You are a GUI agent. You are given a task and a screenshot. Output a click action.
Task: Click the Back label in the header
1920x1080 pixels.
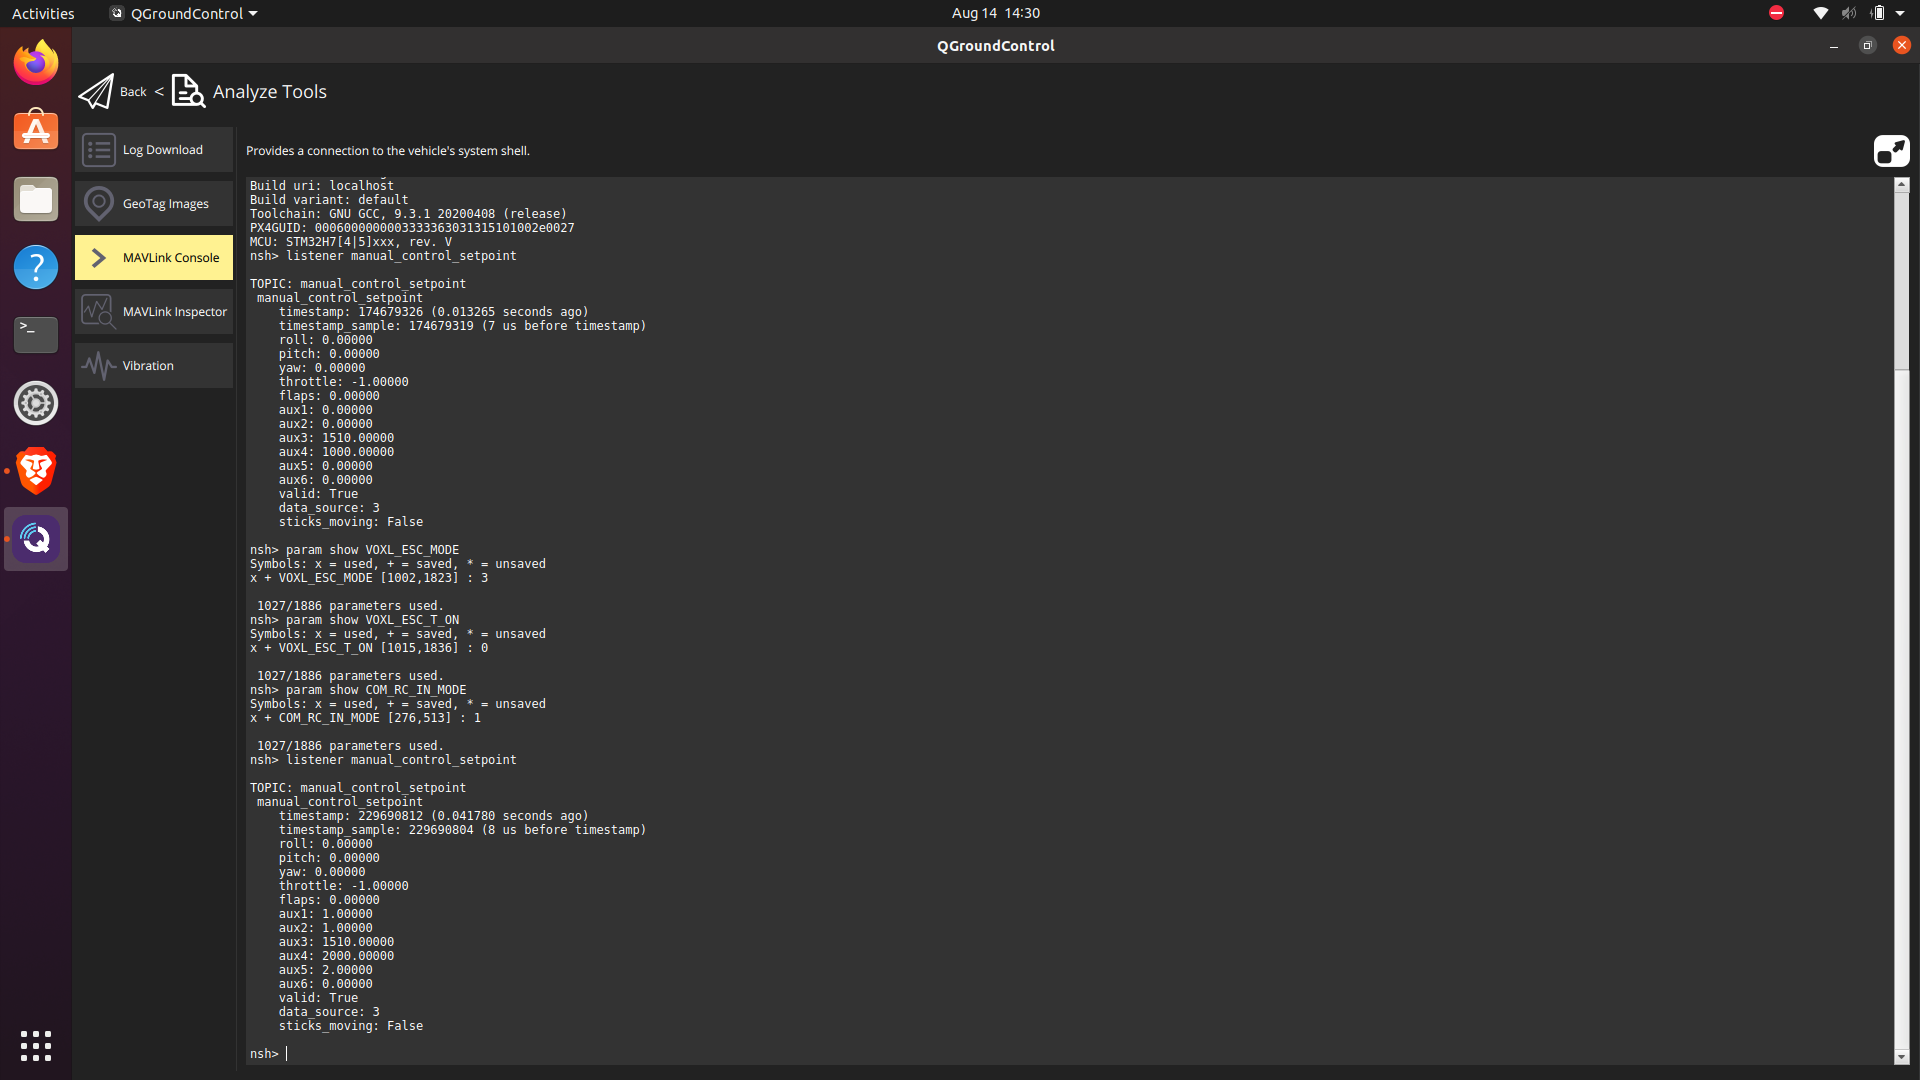(133, 92)
